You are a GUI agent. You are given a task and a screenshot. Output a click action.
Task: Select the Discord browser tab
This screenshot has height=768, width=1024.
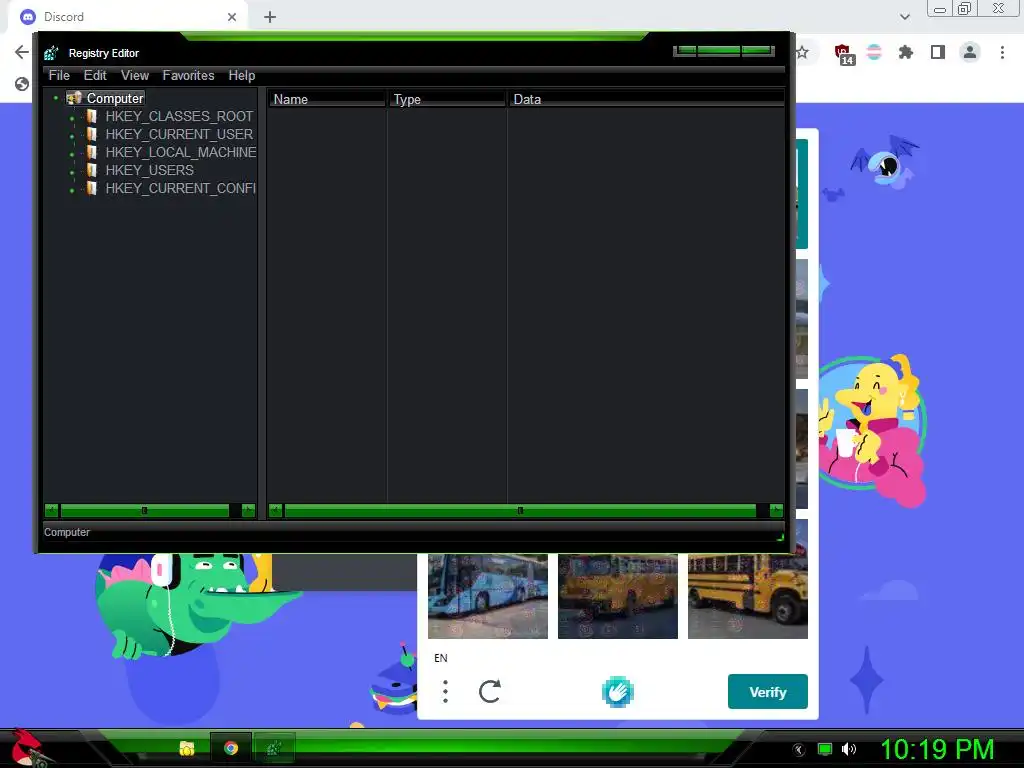[127, 17]
